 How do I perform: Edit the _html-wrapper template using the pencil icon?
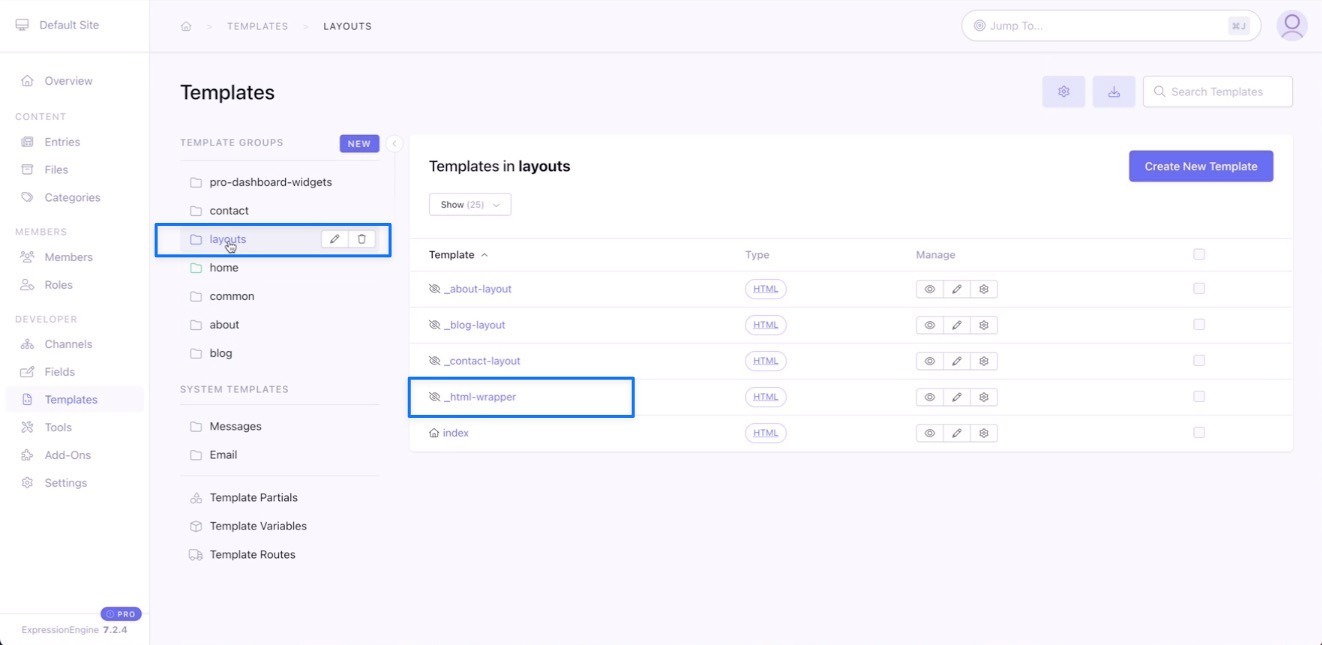tap(956, 396)
